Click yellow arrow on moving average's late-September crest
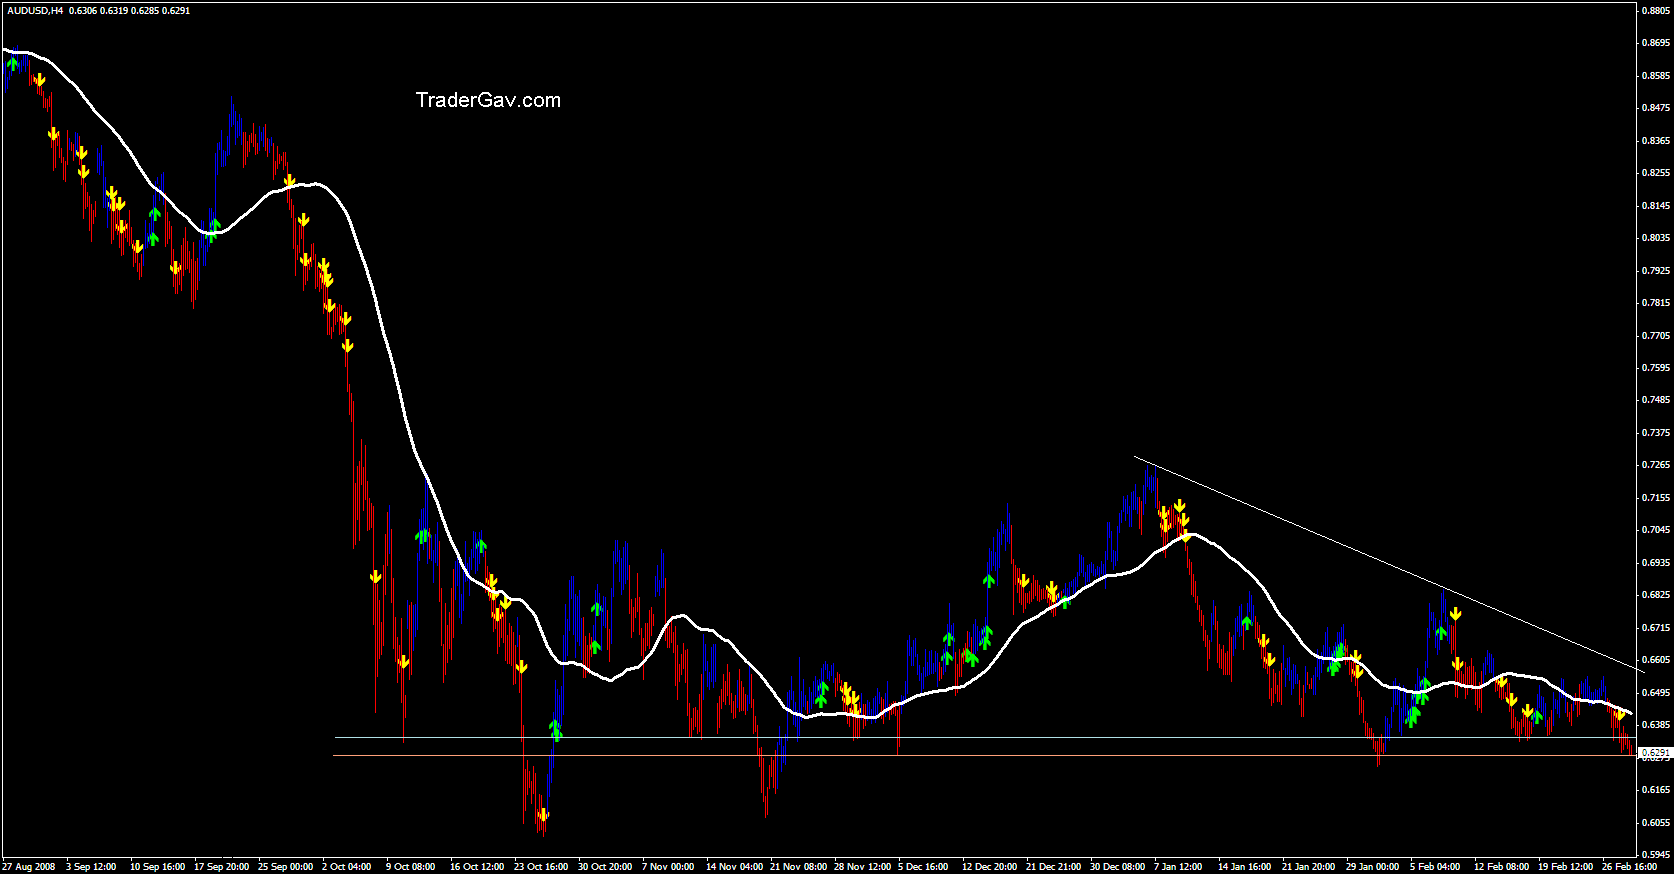The width and height of the screenshot is (1674, 874). (x=289, y=181)
